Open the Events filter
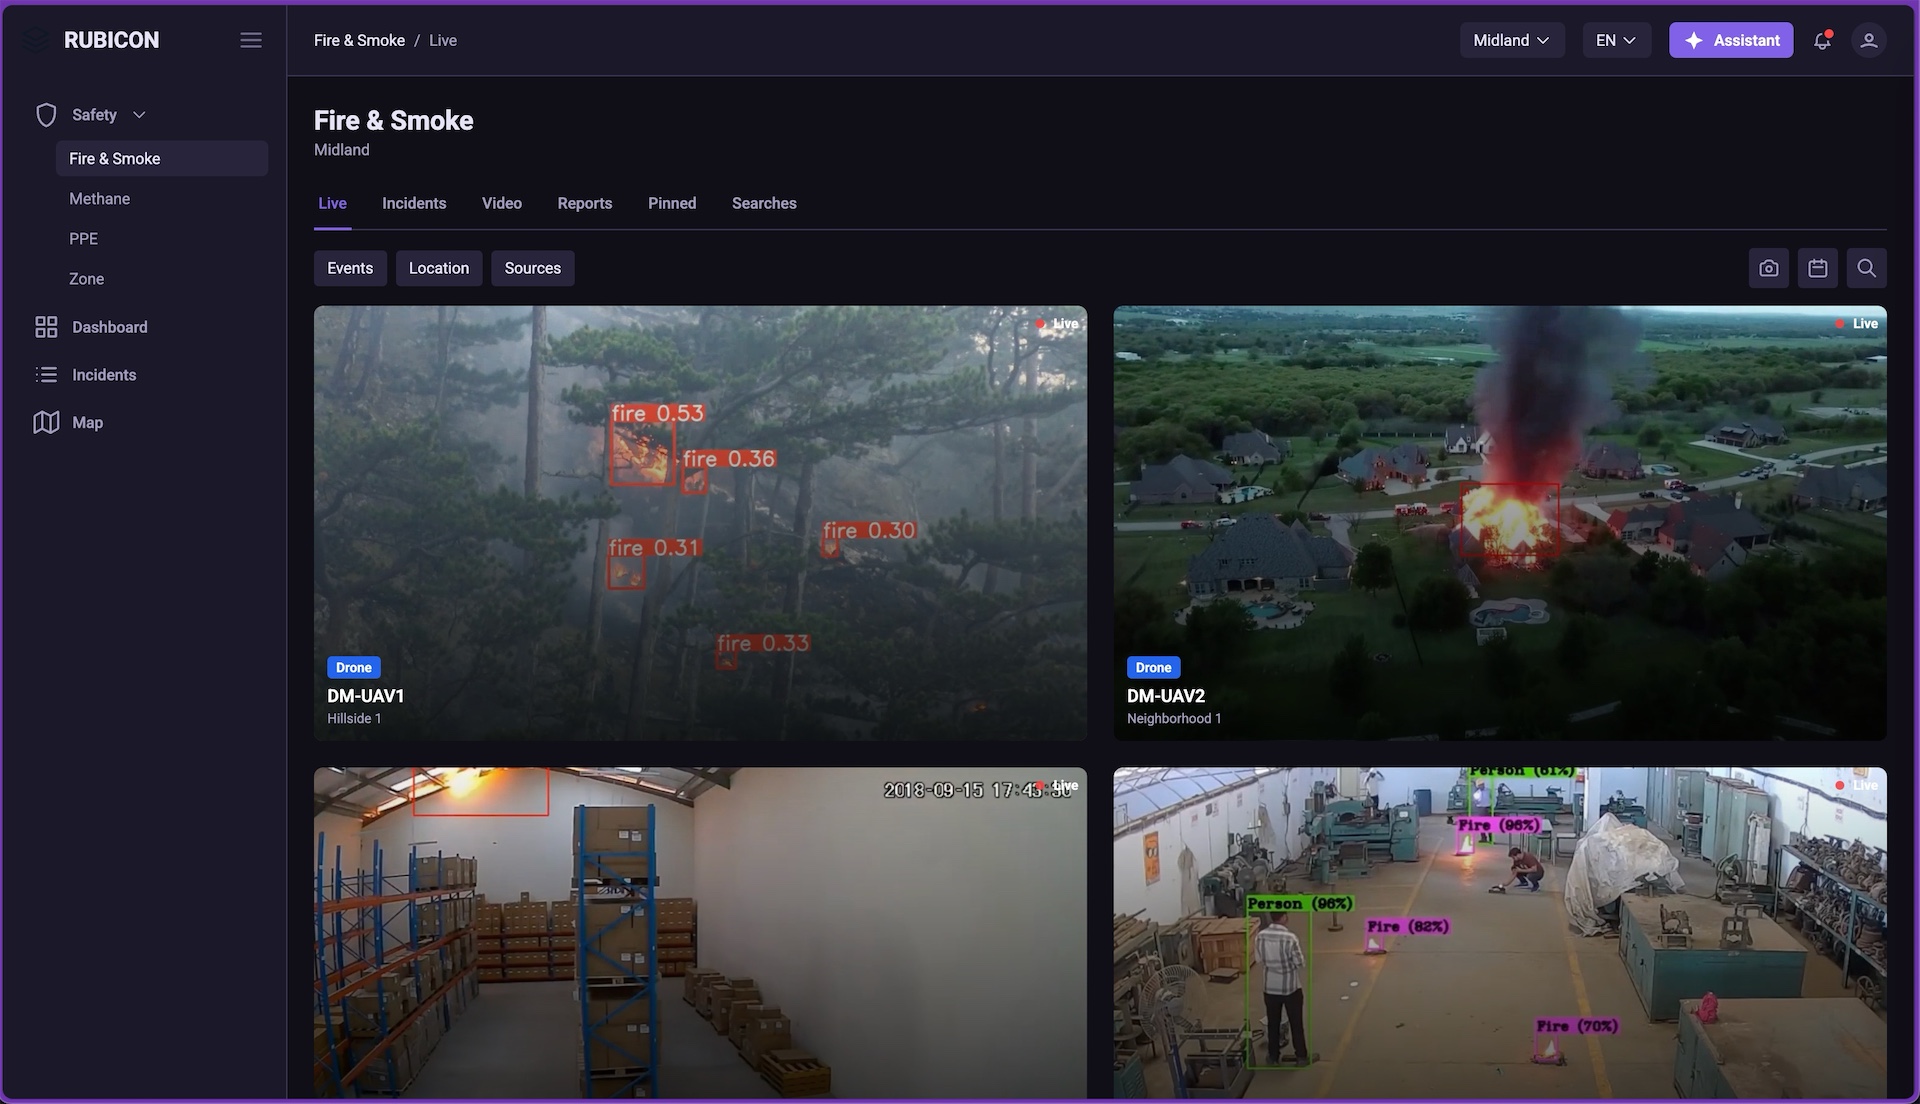Image resolution: width=1920 pixels, height=1104 pixels. 350,268
